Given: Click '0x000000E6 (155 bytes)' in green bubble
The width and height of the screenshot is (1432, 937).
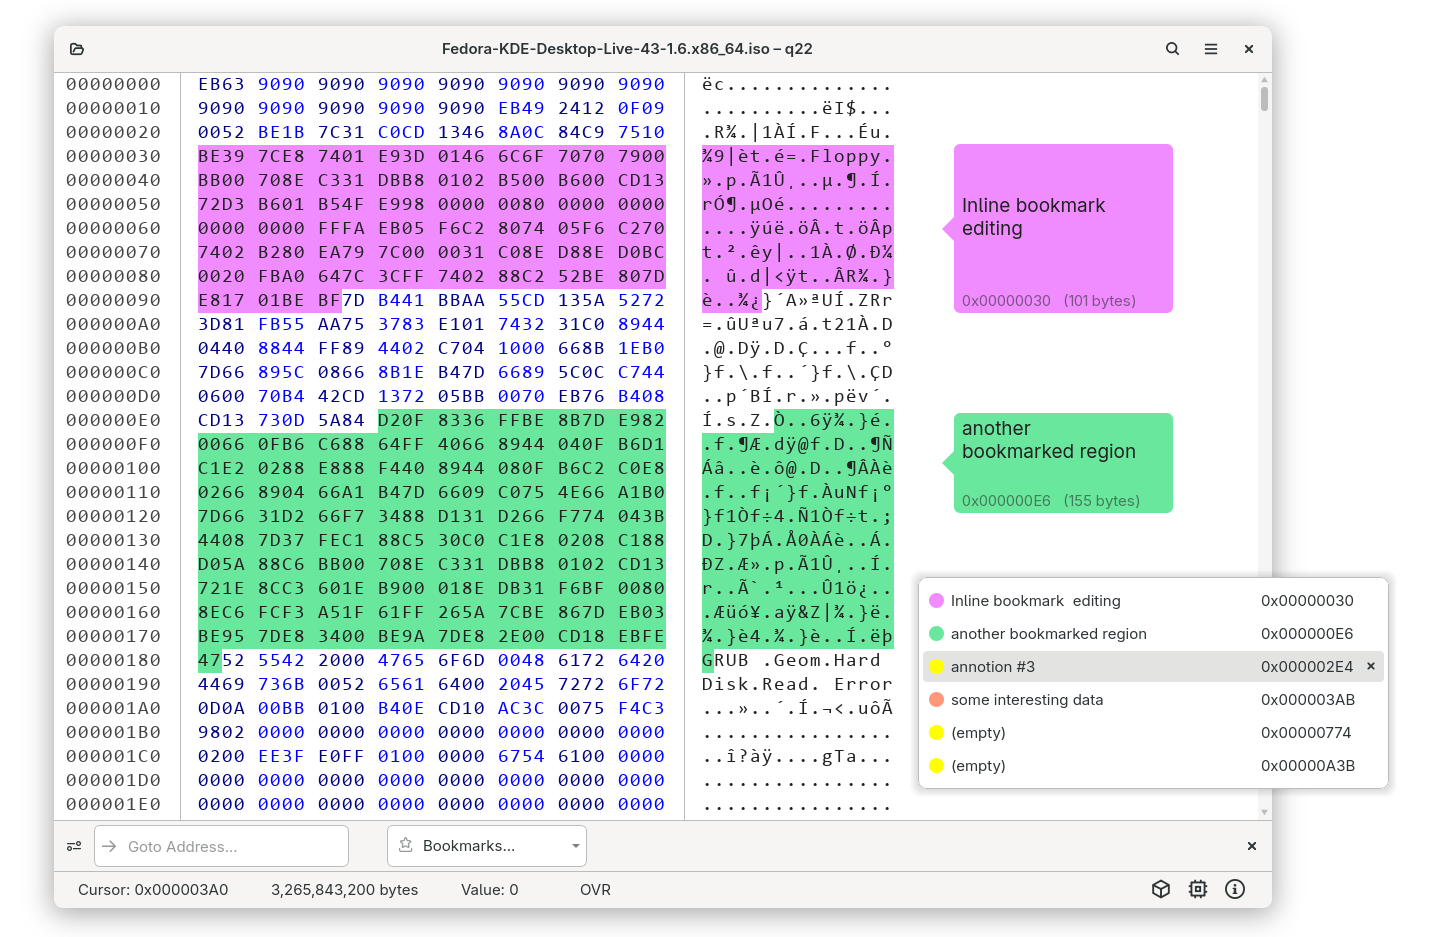Looking at the screenshot, I should tap(1051, 501).
